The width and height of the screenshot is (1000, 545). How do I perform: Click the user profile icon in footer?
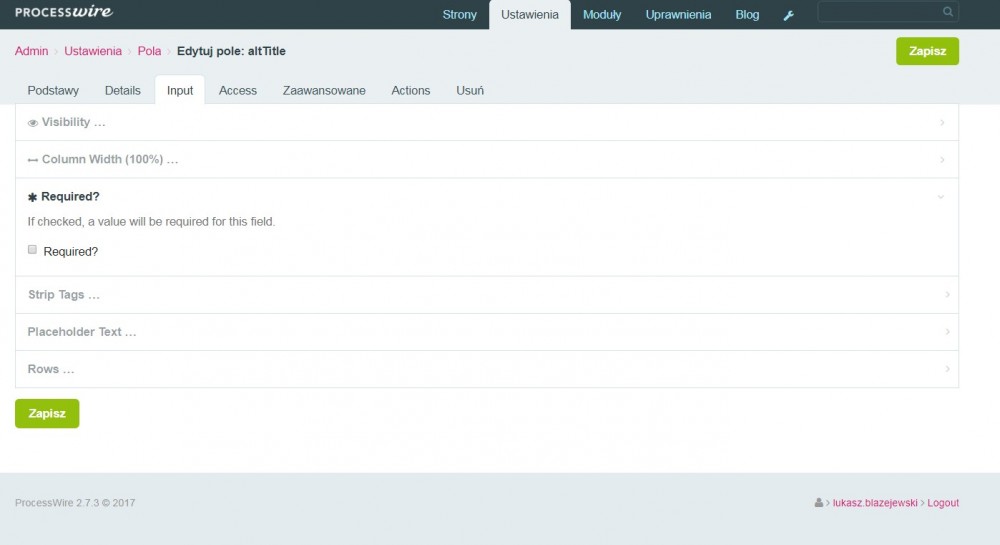pyautogui.click(x=819, y=503)
